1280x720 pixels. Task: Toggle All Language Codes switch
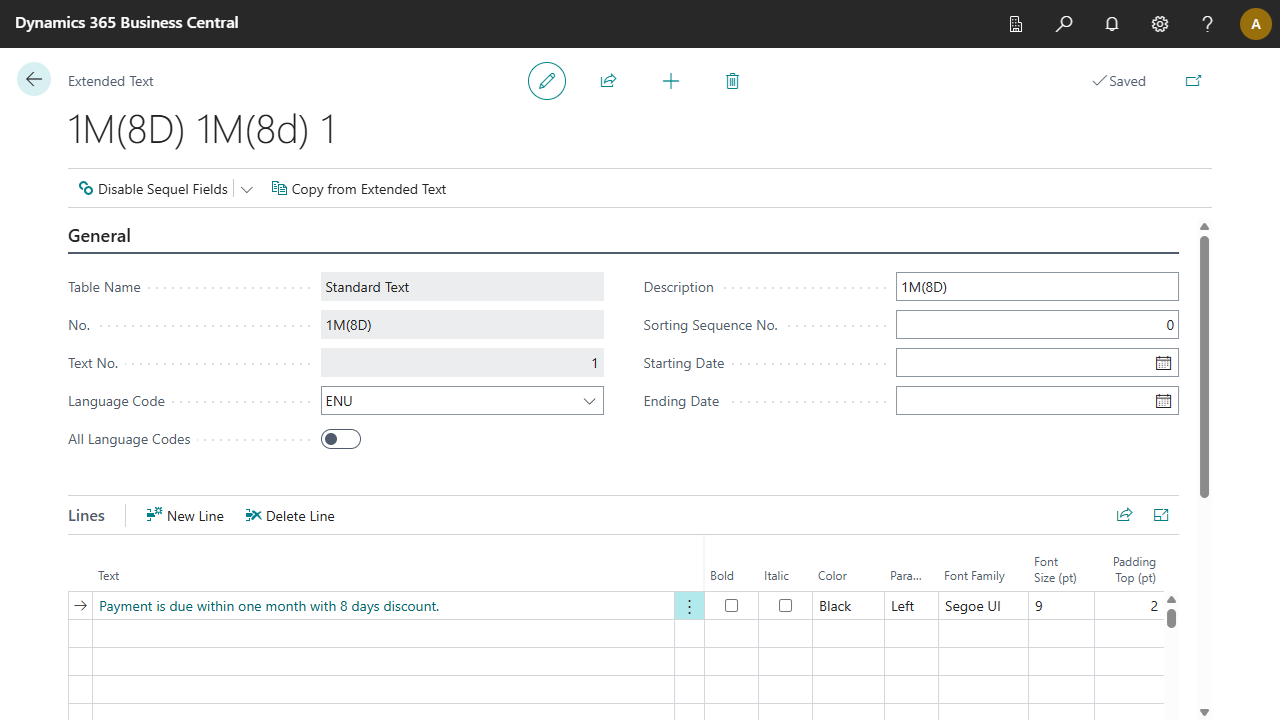[x=341, y=439]
